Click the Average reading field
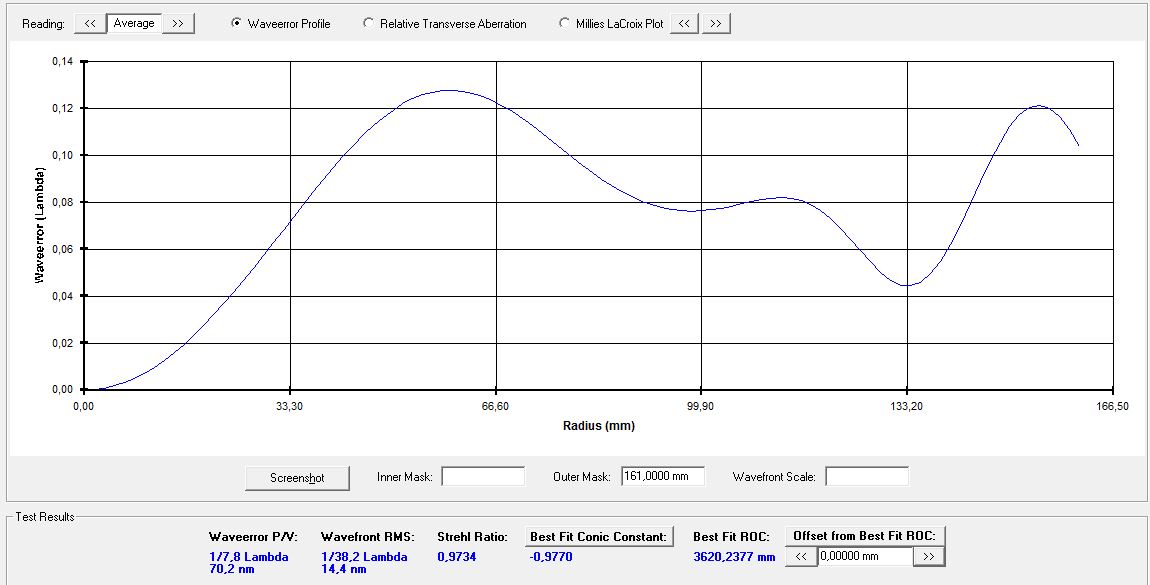The width and height of the screenshot is (1150, 585). pyautogui.click(x=134, y=23)
